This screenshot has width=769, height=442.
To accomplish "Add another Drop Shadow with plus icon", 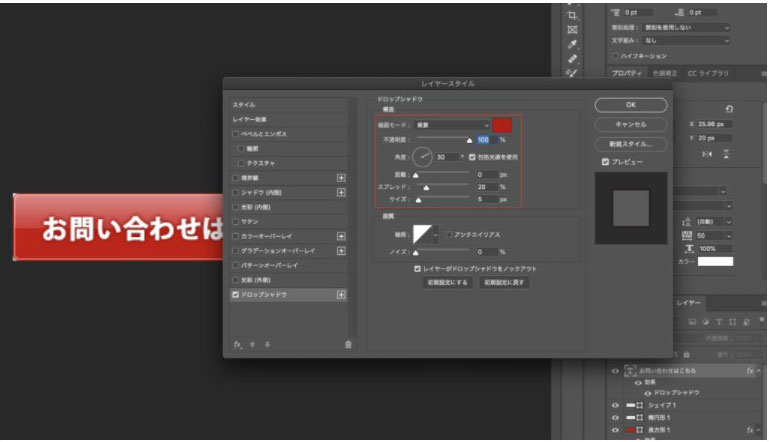I will [341, 295].
